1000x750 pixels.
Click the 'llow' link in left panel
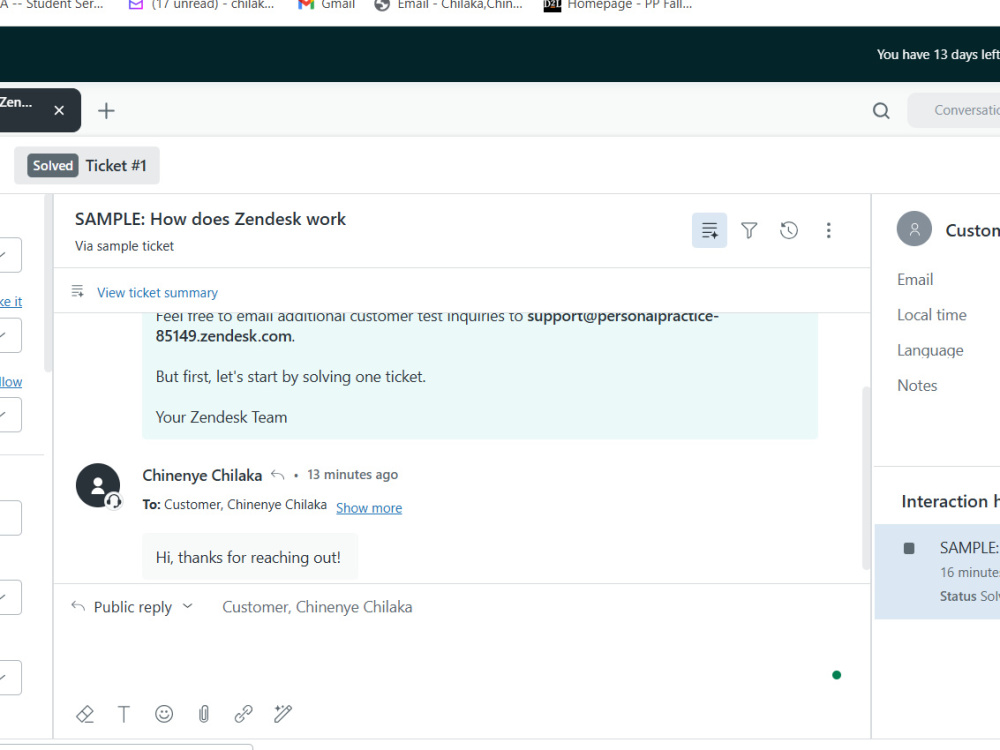(11, 382)
